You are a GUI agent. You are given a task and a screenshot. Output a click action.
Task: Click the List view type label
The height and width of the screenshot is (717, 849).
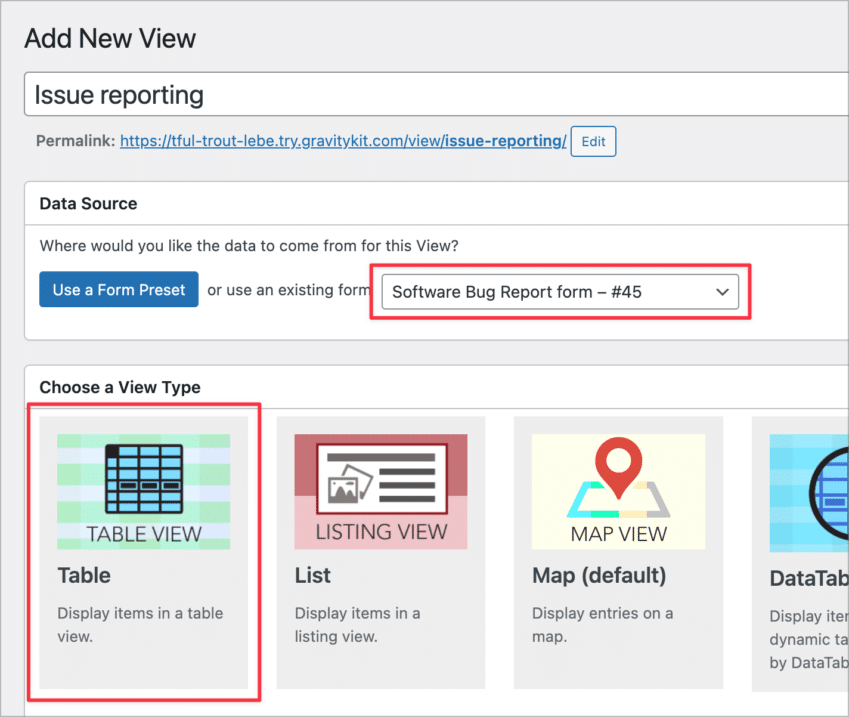312,575
